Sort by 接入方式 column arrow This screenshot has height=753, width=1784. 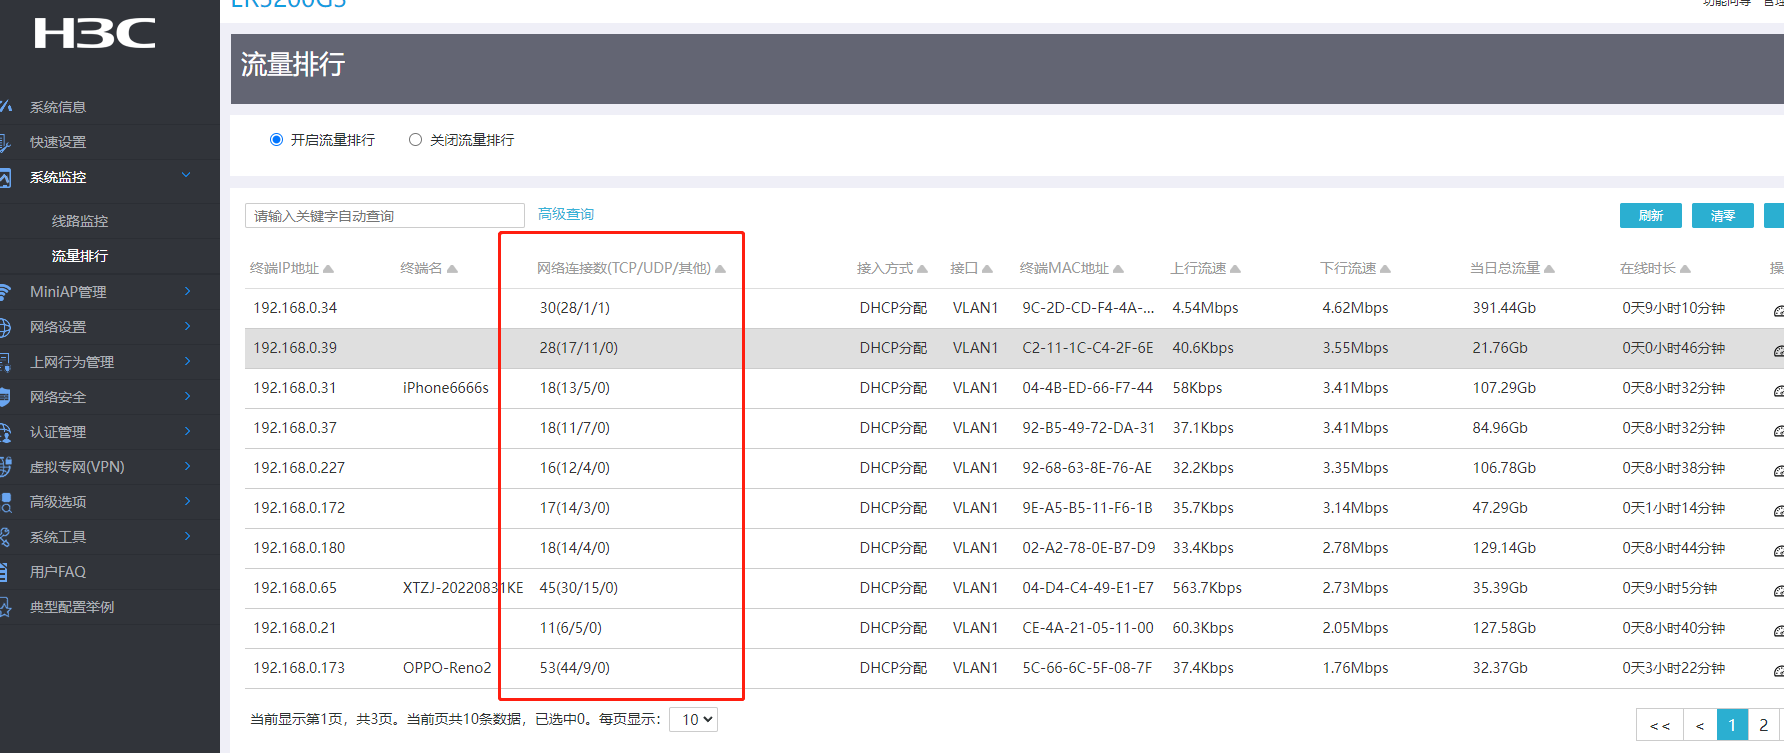(922, 269)
